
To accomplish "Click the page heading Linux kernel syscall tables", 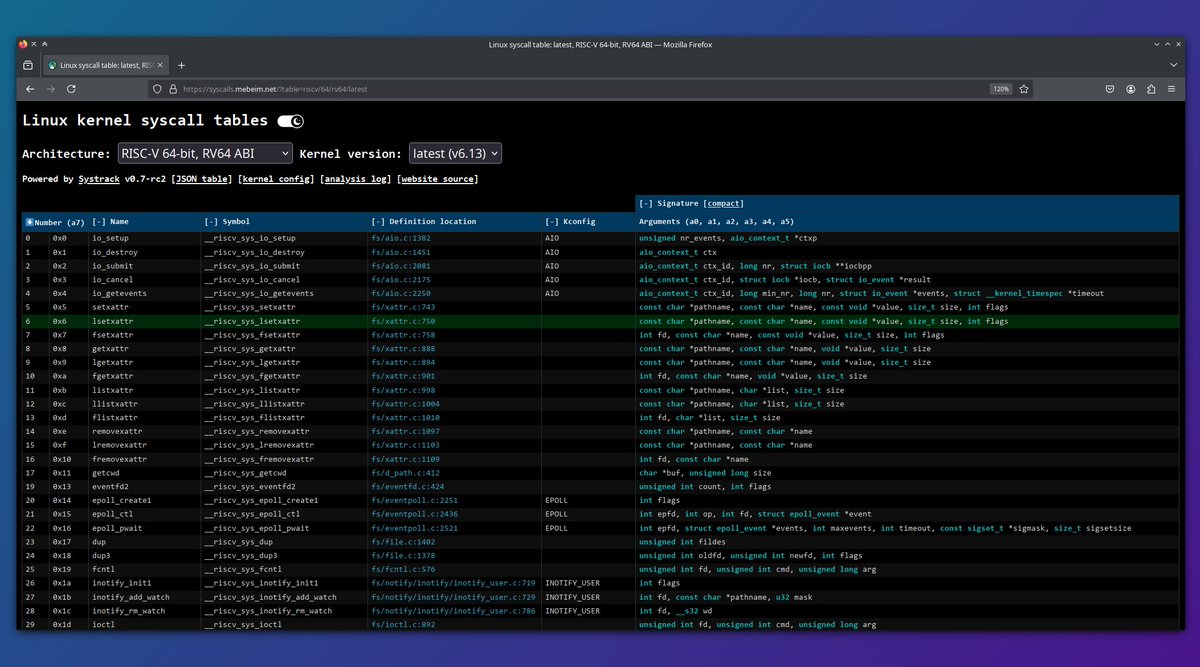I will tap(145, 120).
